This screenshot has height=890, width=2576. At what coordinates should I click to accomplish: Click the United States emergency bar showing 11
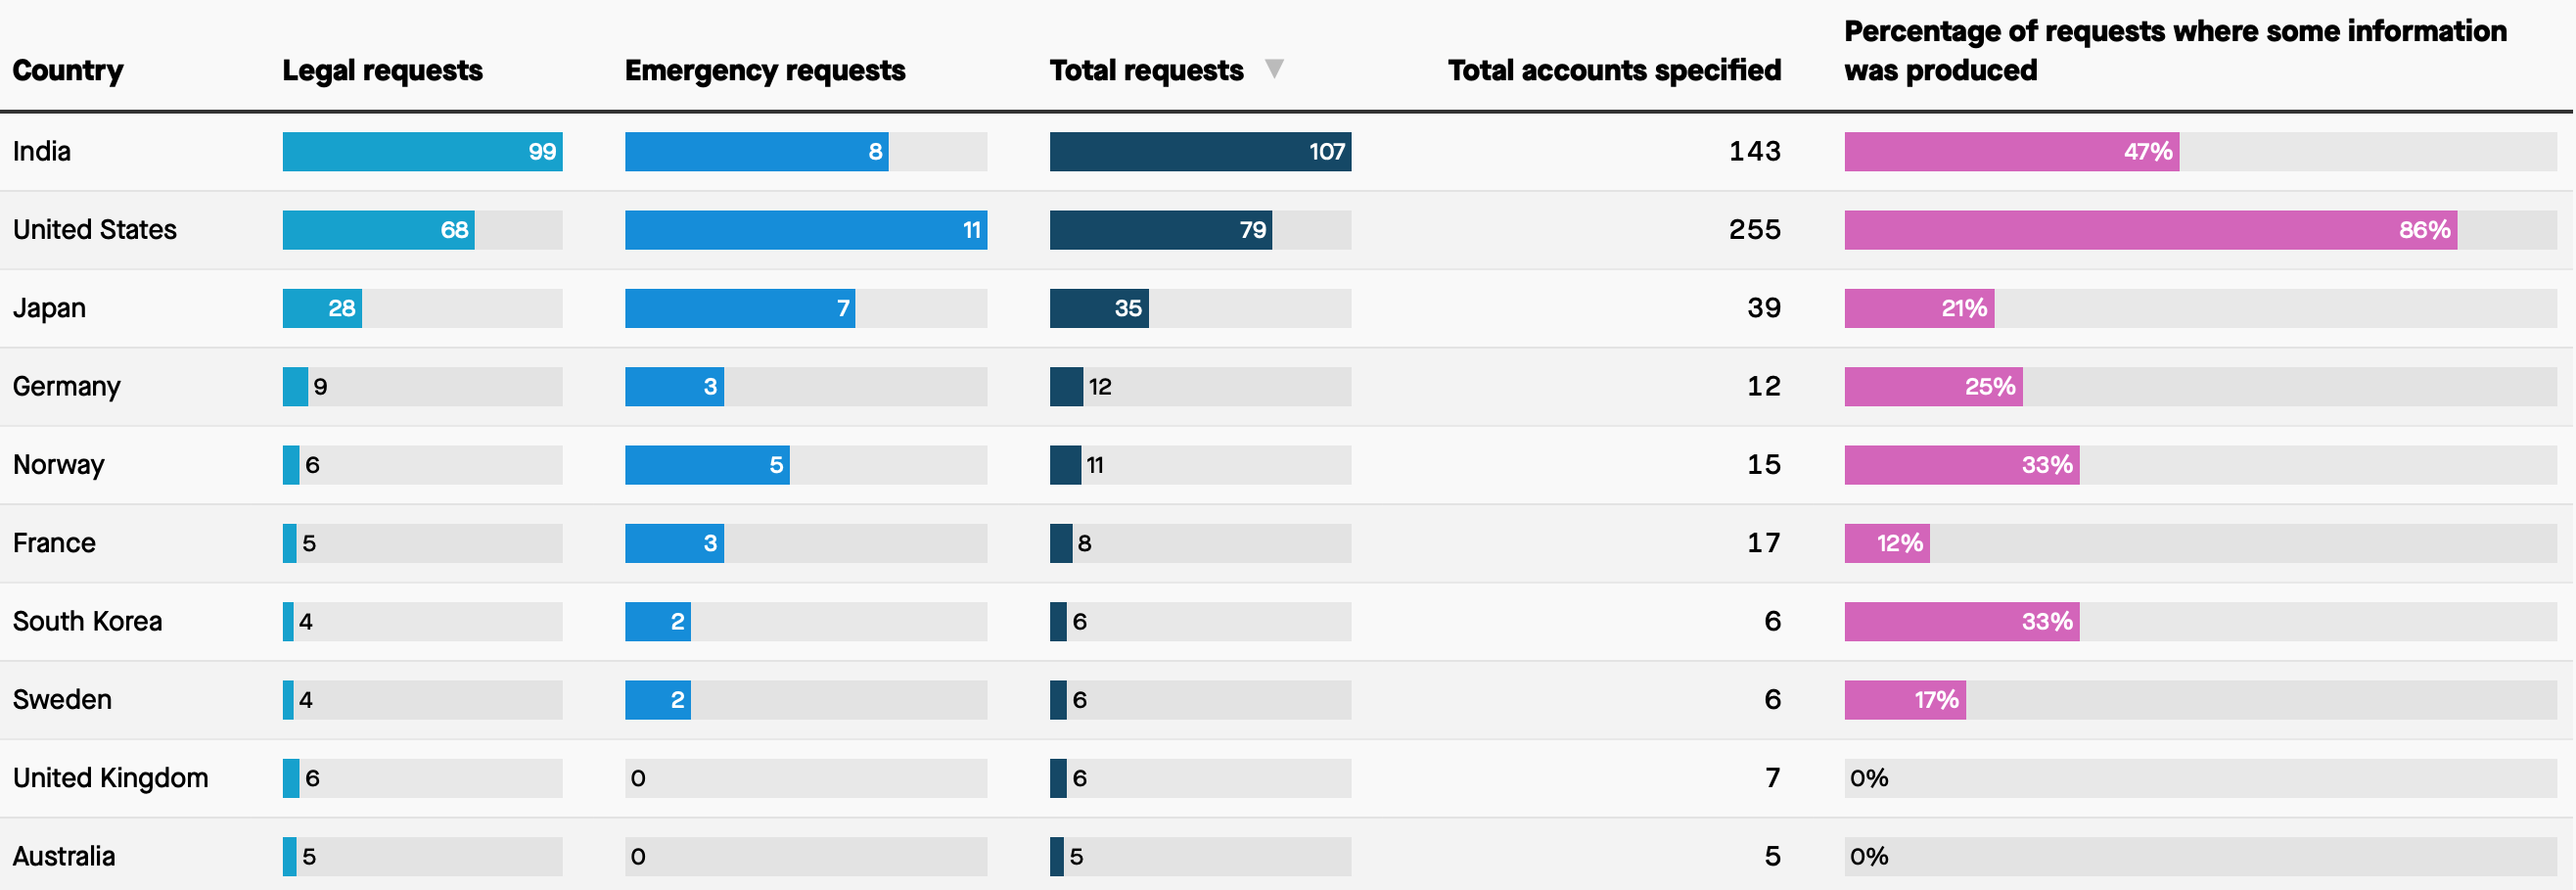click(806, 230)
